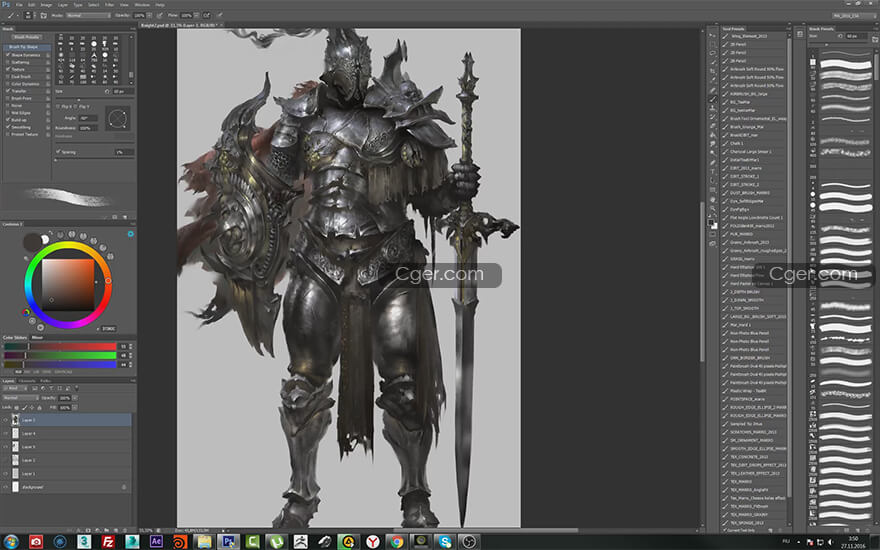Select the Eraser tool
Image resolution: width=880 pixels, height=550 pixels.
coord(713,126)
